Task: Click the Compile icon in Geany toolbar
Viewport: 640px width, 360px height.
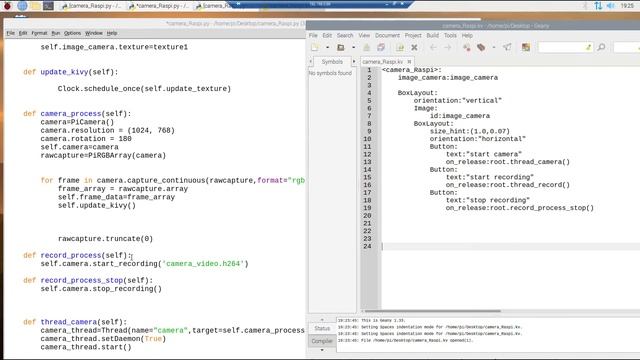Action: pyautogui.click(x=467, y=48)
